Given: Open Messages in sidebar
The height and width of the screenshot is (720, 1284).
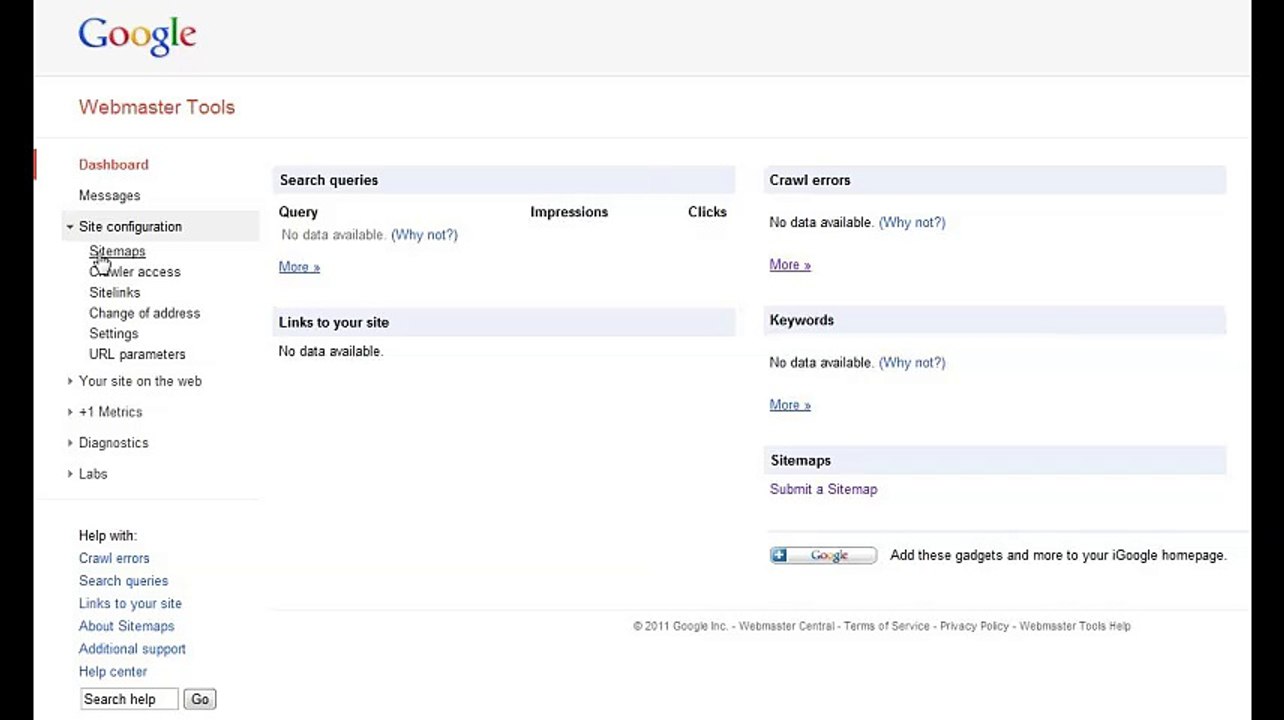Looking at the screenshot, I should 109,196.
